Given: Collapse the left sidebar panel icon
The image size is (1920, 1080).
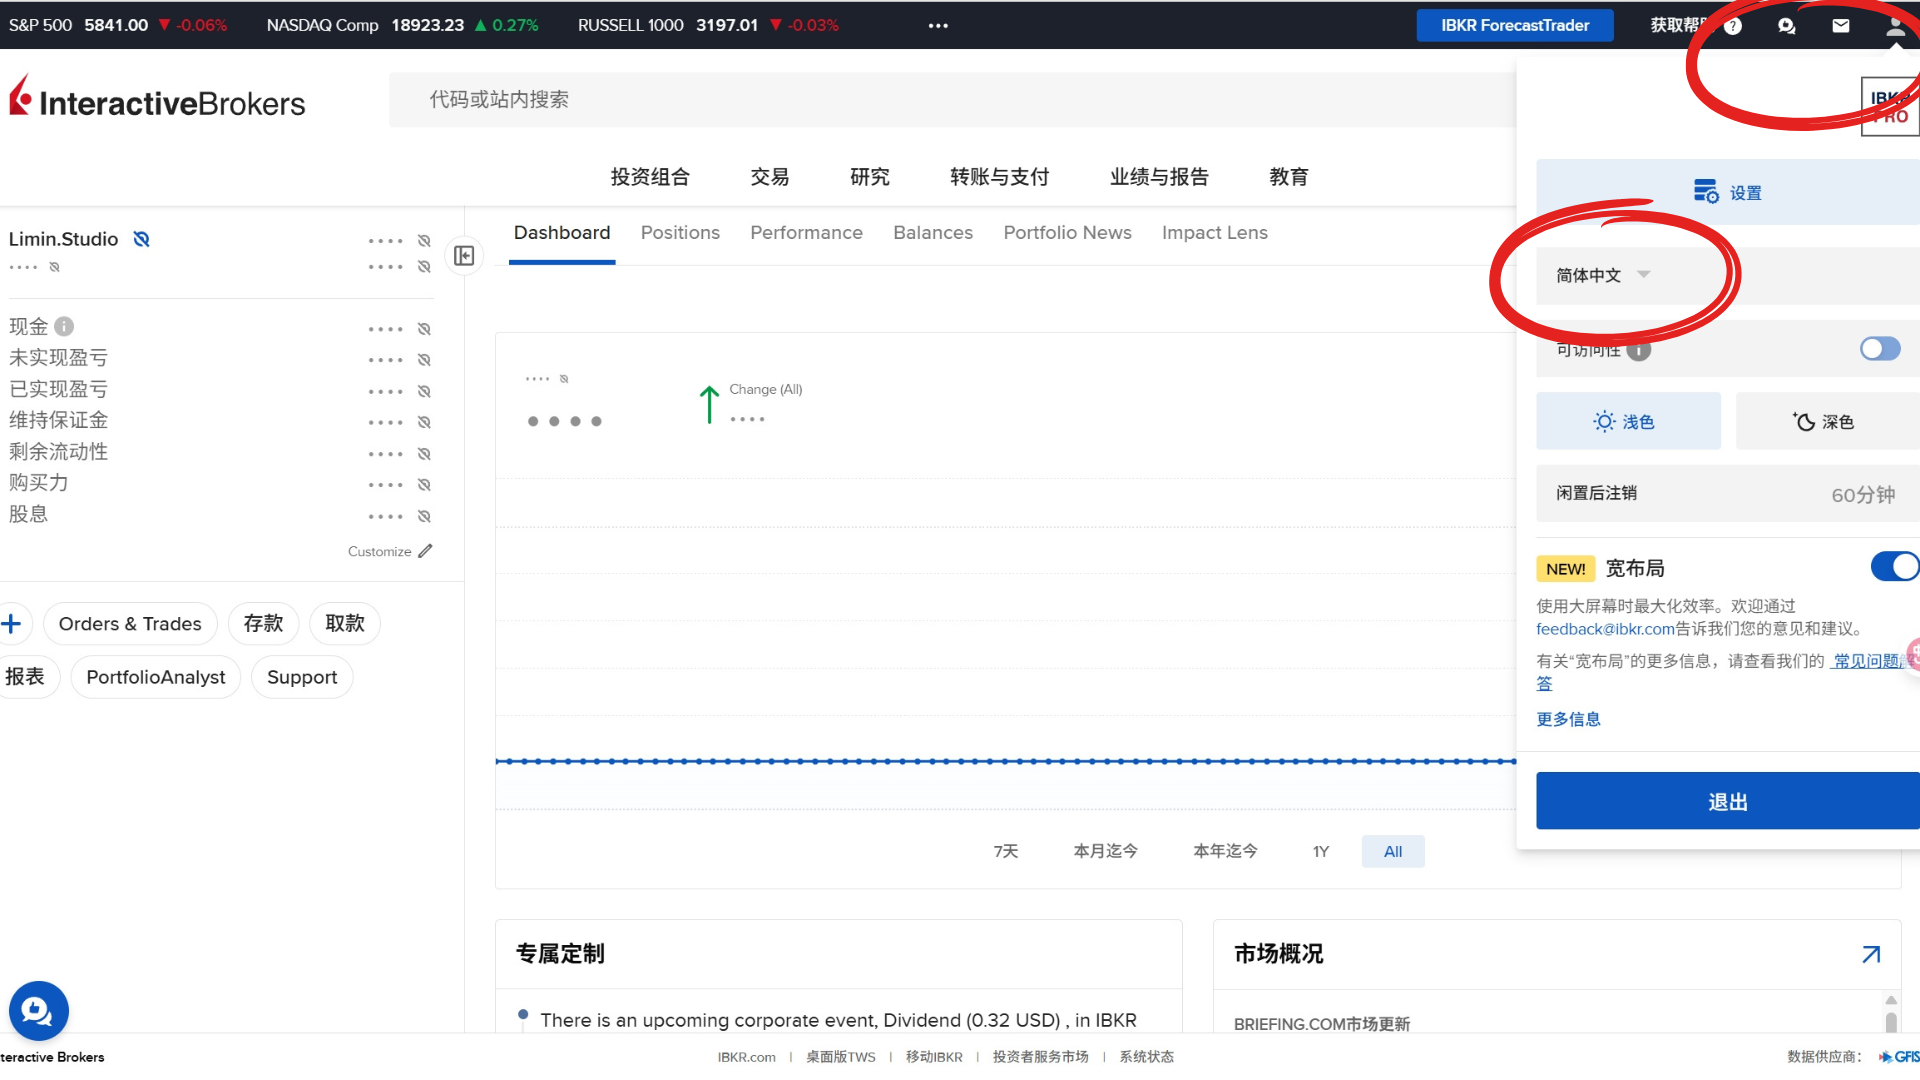Looking at the screenshot, I should click(464, 256).
